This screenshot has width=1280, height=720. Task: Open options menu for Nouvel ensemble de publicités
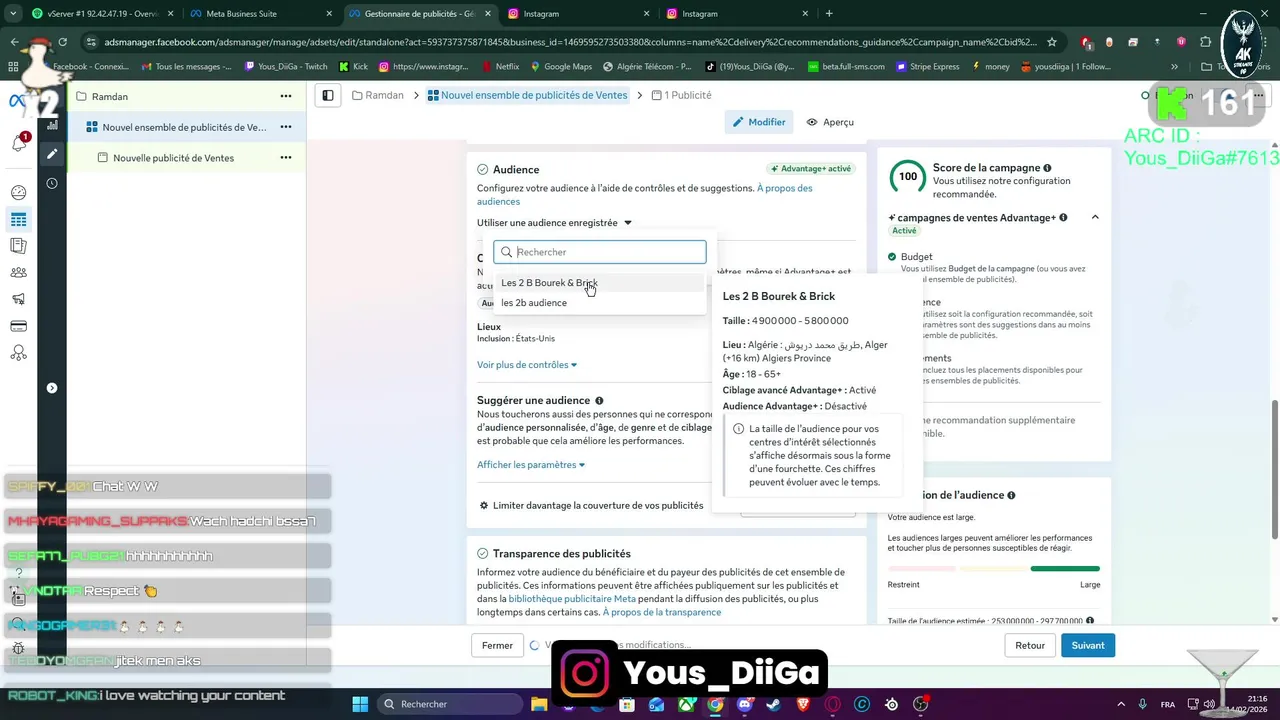pyautogui.click(x=286, y=127)
